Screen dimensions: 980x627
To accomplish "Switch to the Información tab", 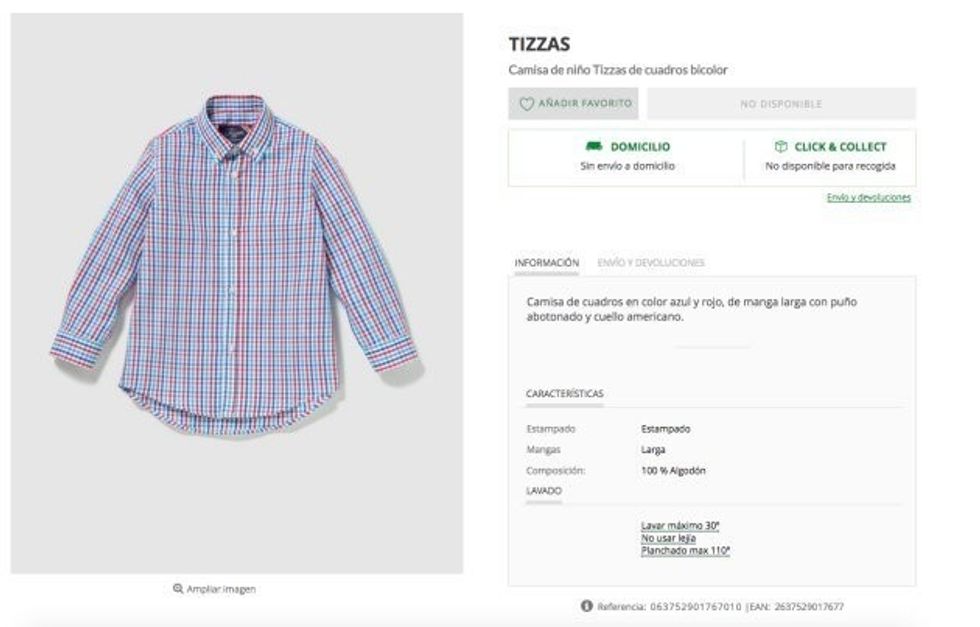I will 546,263.
